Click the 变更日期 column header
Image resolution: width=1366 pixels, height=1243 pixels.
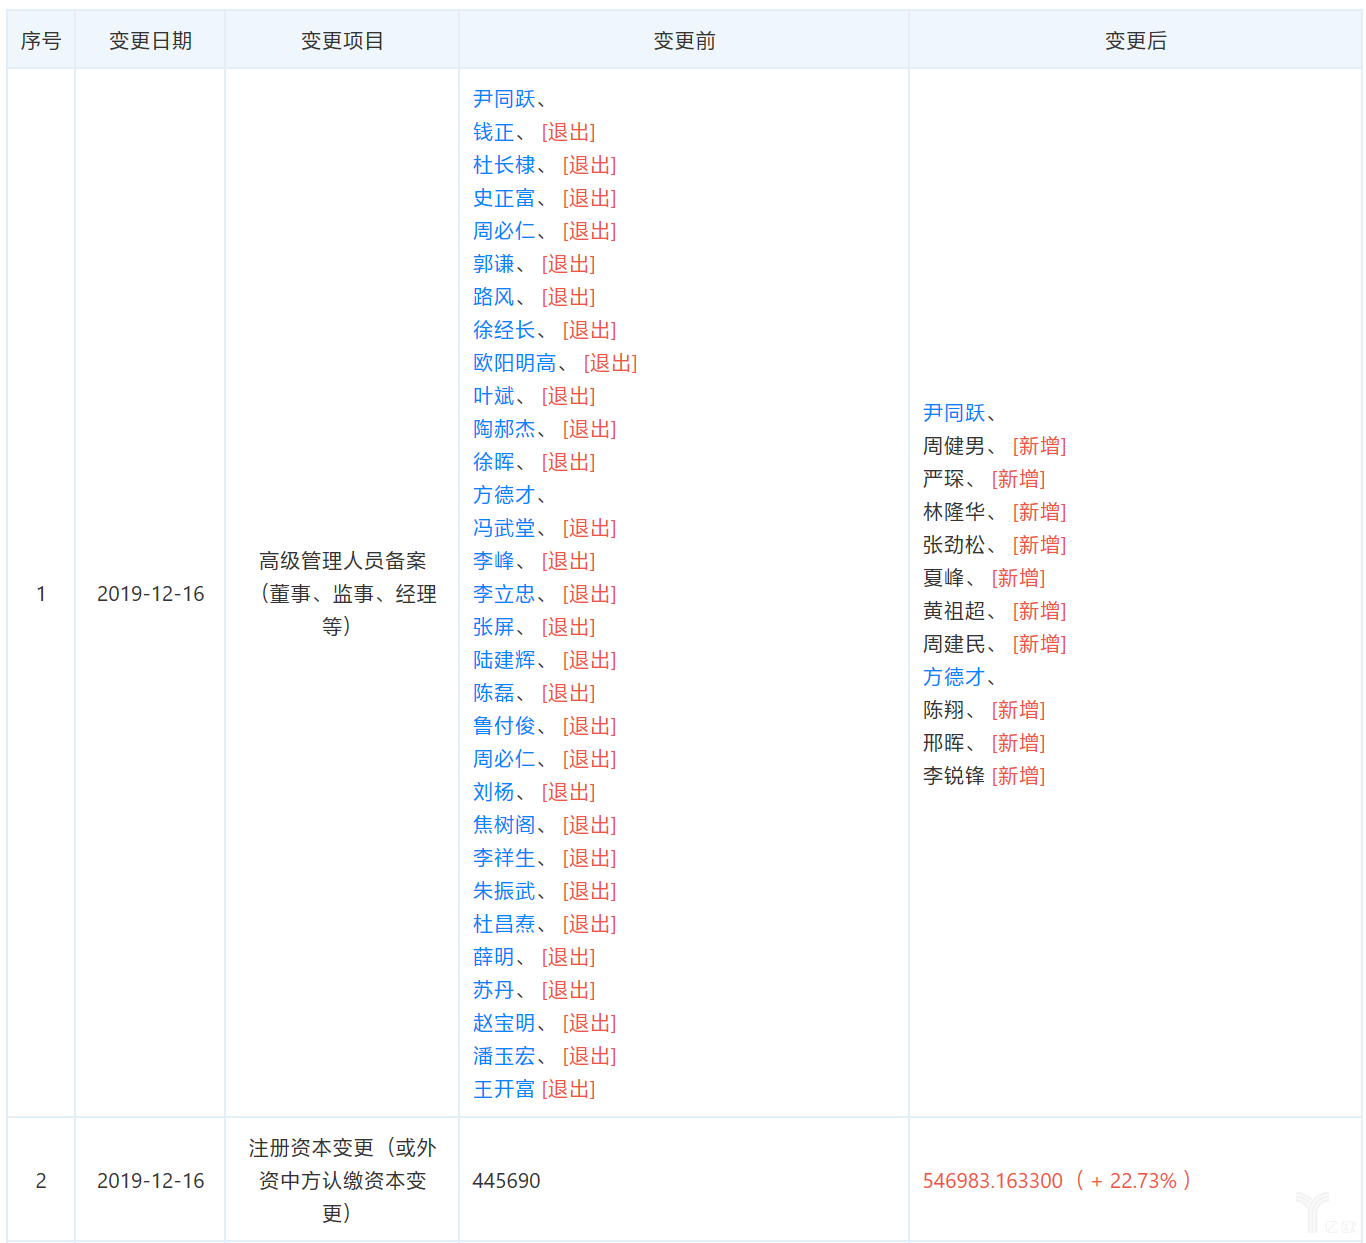(150, 41)
